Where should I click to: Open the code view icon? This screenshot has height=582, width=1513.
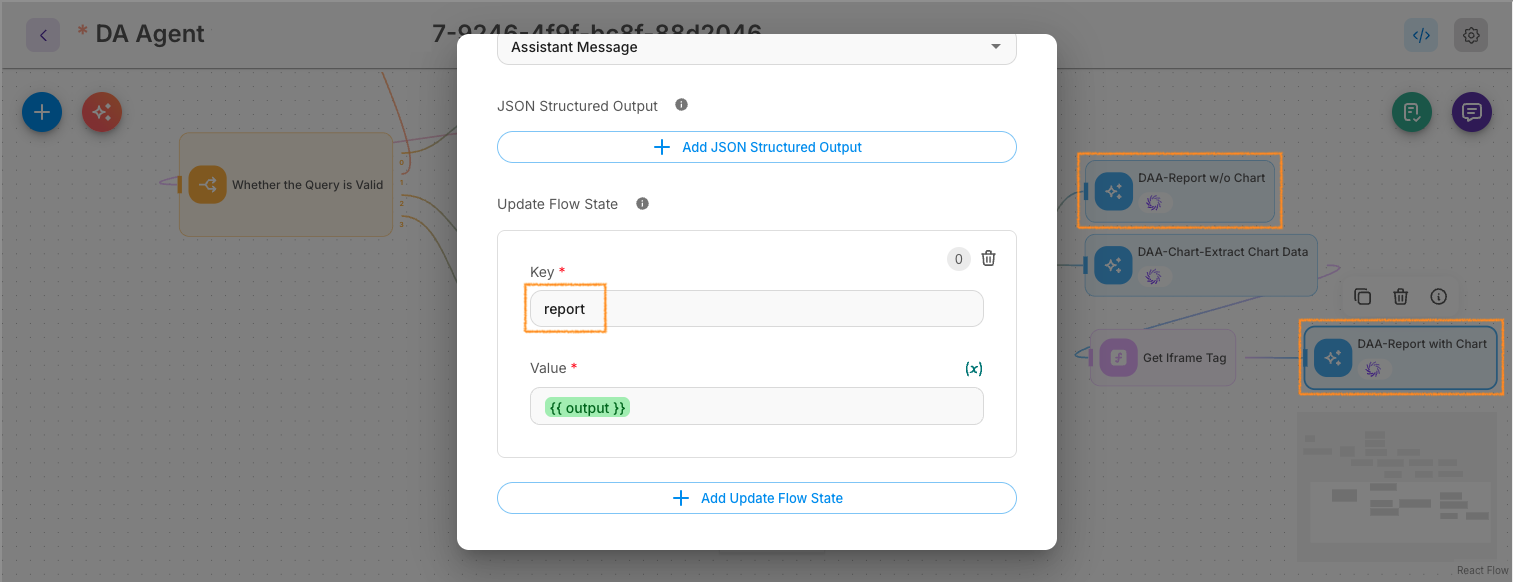click(1421, 35)
